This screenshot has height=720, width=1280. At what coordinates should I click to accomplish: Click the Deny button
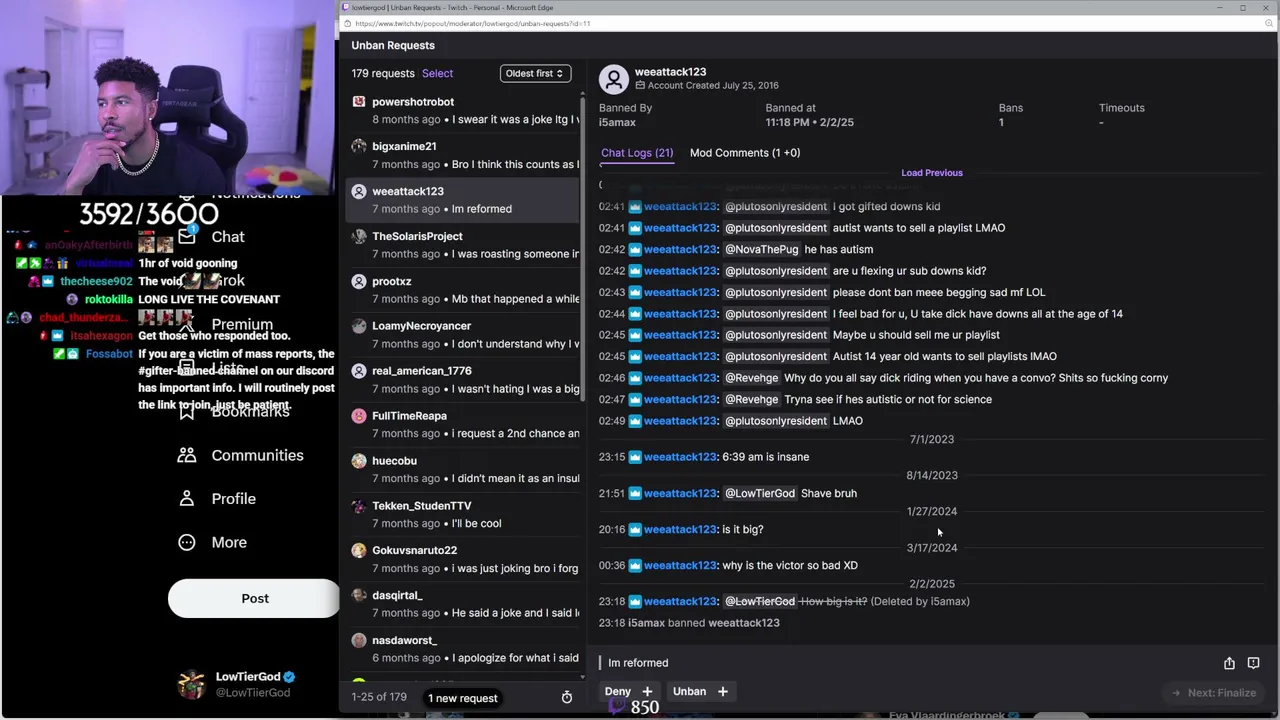pos(628,691)
